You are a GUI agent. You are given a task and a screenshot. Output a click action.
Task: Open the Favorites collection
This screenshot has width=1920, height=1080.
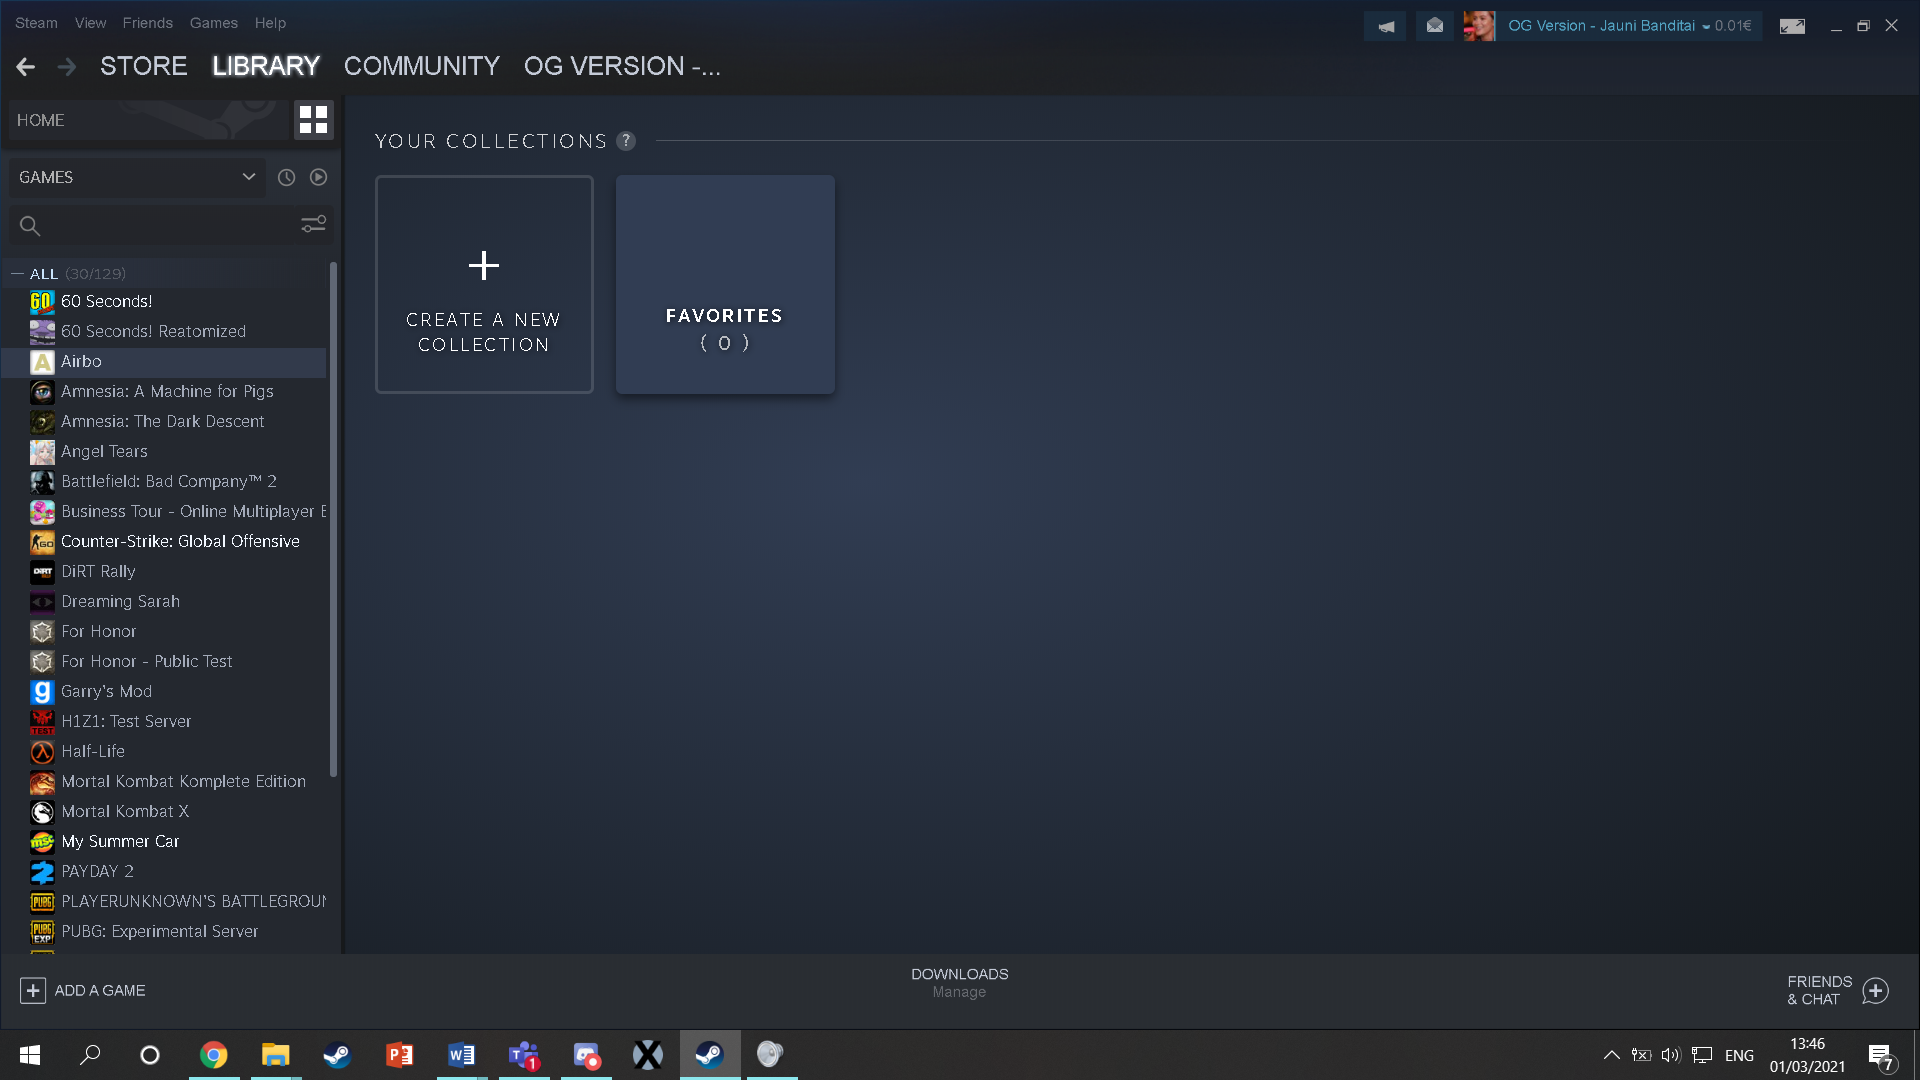coord(725,284)
